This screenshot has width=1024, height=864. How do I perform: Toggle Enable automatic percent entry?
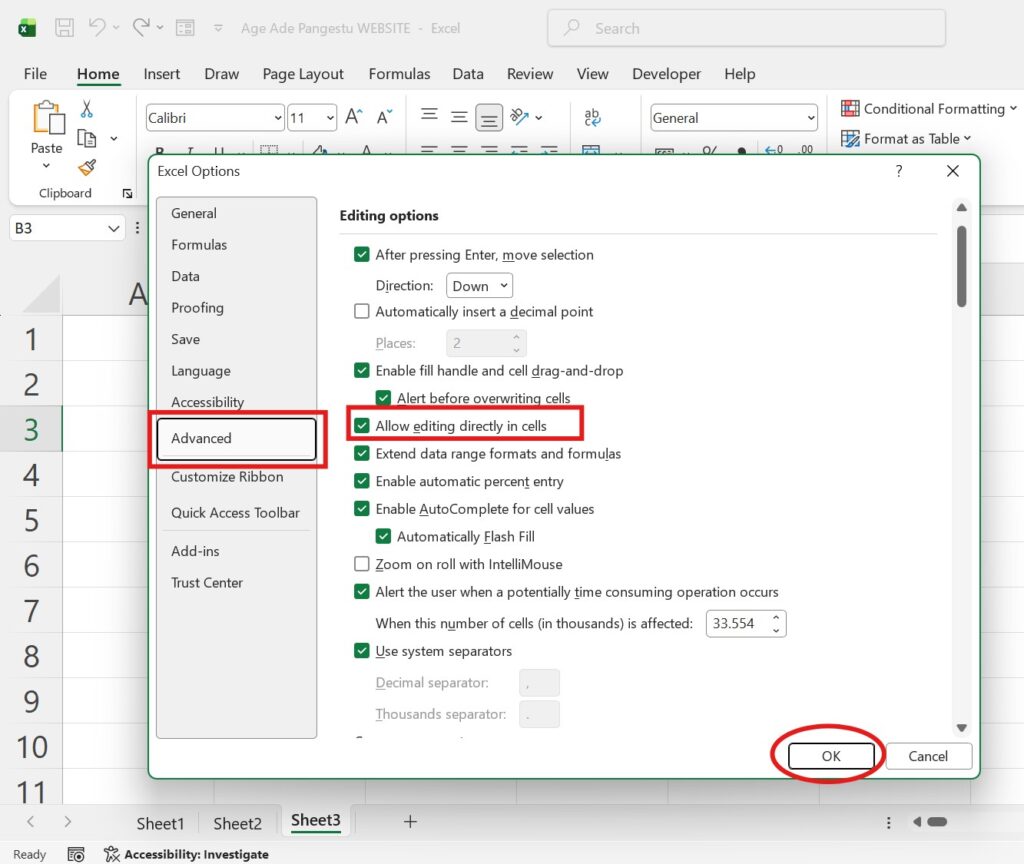(x=361, y=481)
